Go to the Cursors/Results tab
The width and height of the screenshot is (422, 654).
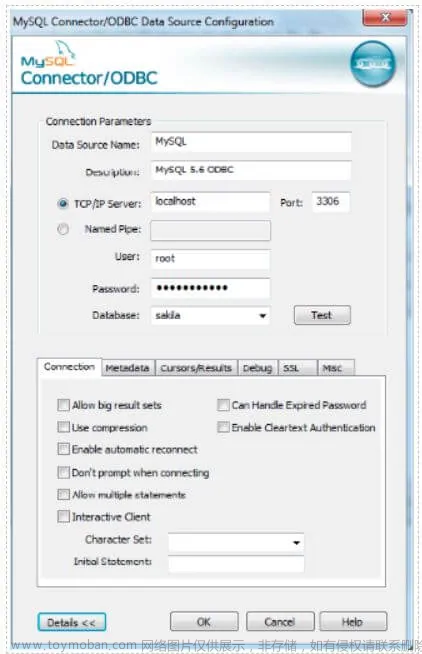(196, 368)
